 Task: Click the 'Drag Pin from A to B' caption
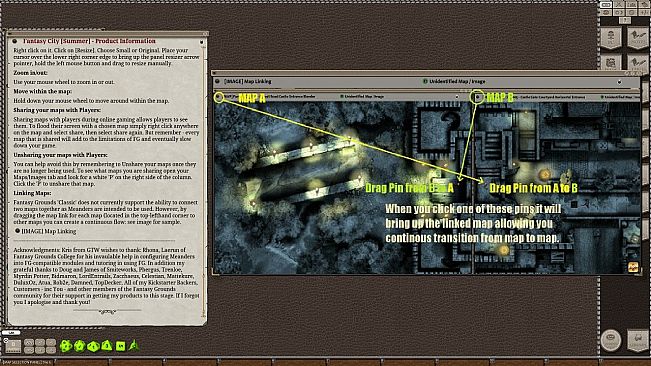pyautogui.click(x=533, y=188)
